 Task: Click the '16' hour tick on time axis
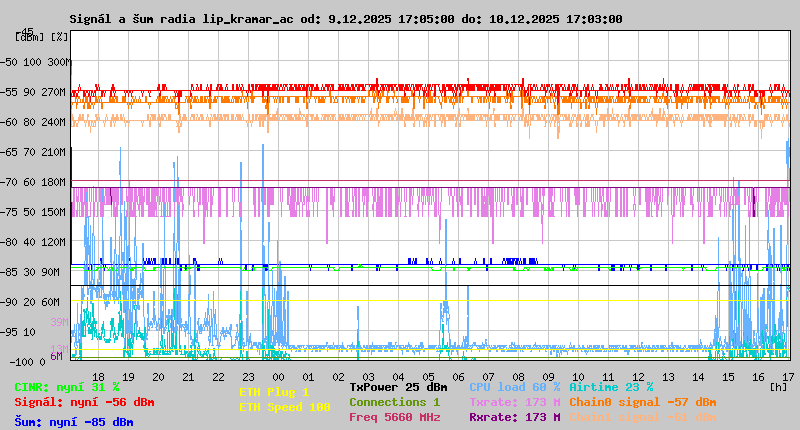(x=759, y=377)
